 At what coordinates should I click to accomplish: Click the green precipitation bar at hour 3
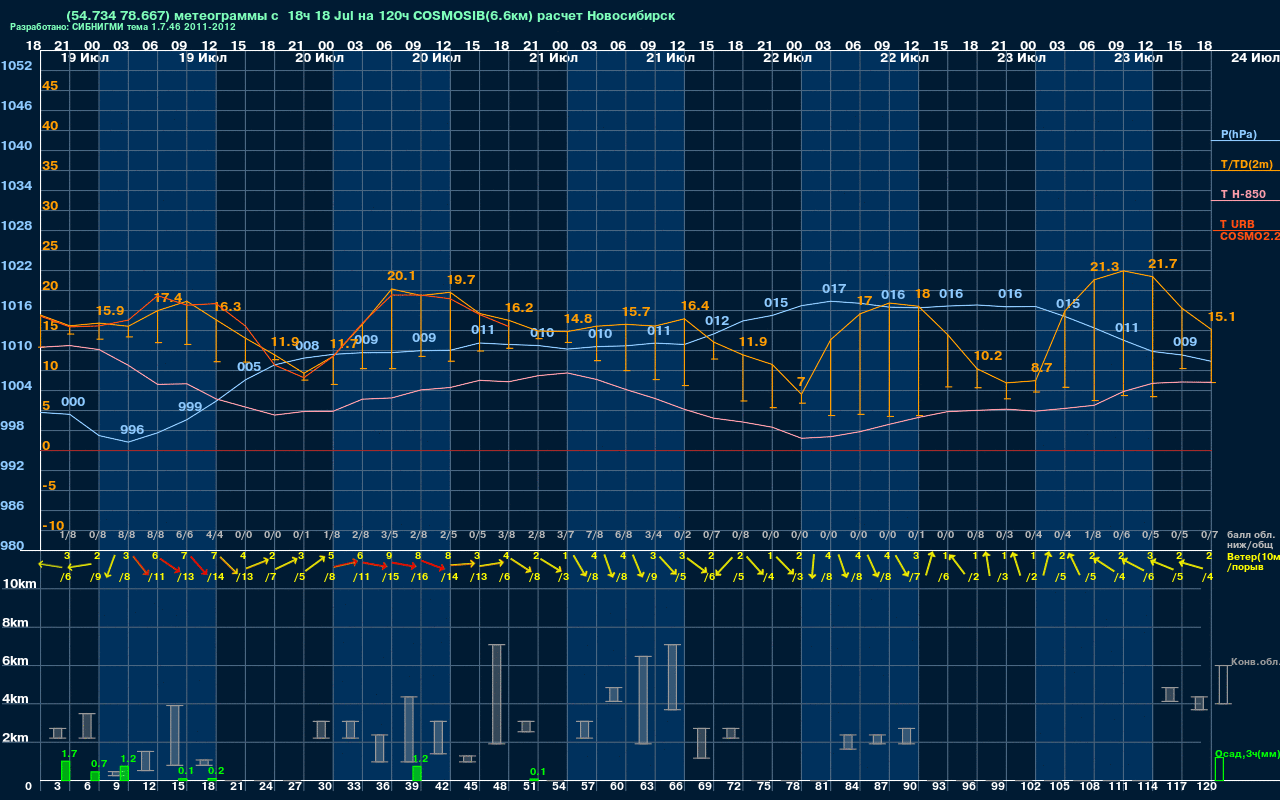[65, 771]
